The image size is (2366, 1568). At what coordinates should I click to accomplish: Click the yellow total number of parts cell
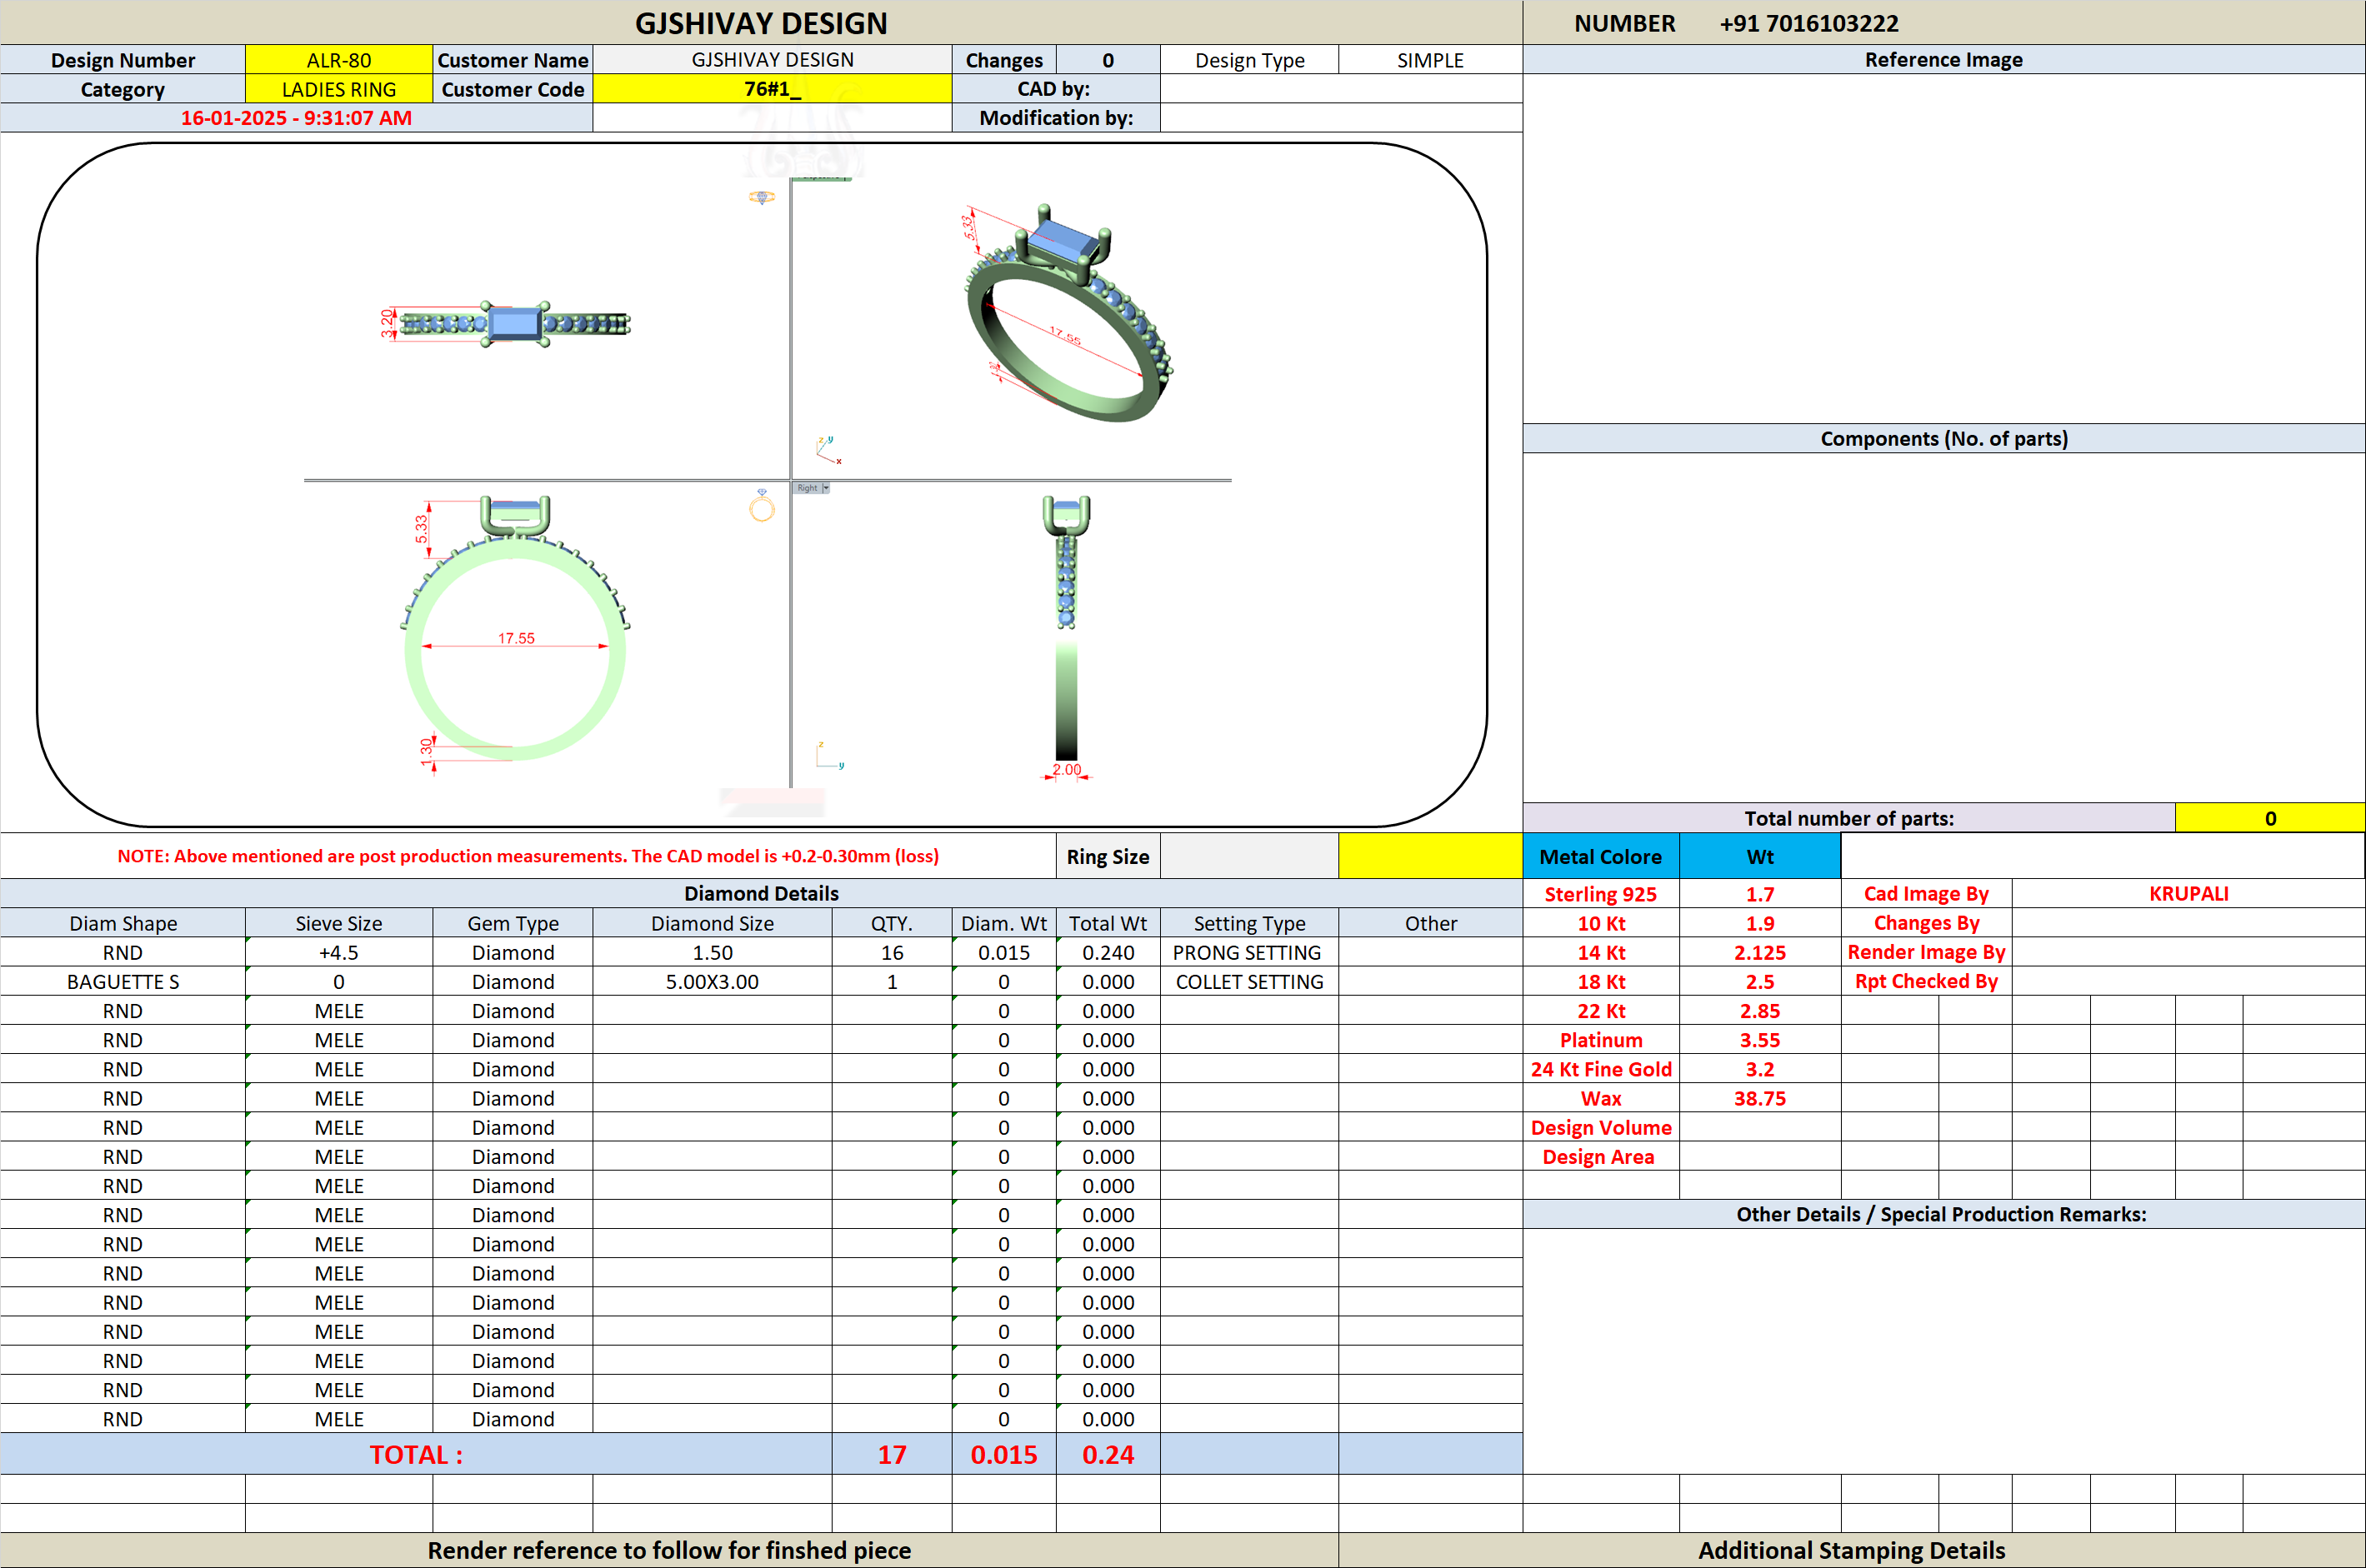coord(2270,818)
